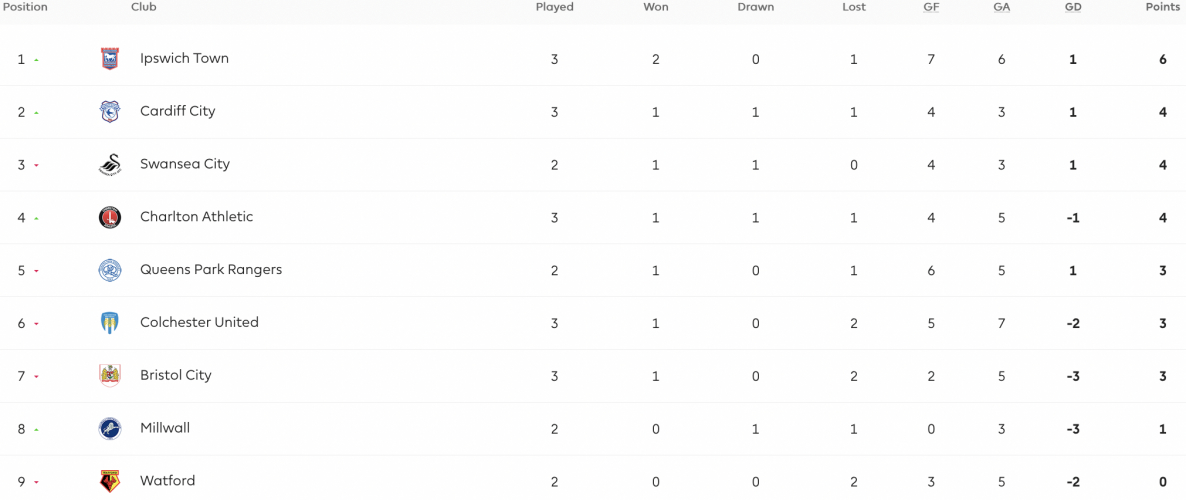The height and width of the screenshot is (500, 1186).
Task: Click the Watford club crest
Action: coord(110,481)
